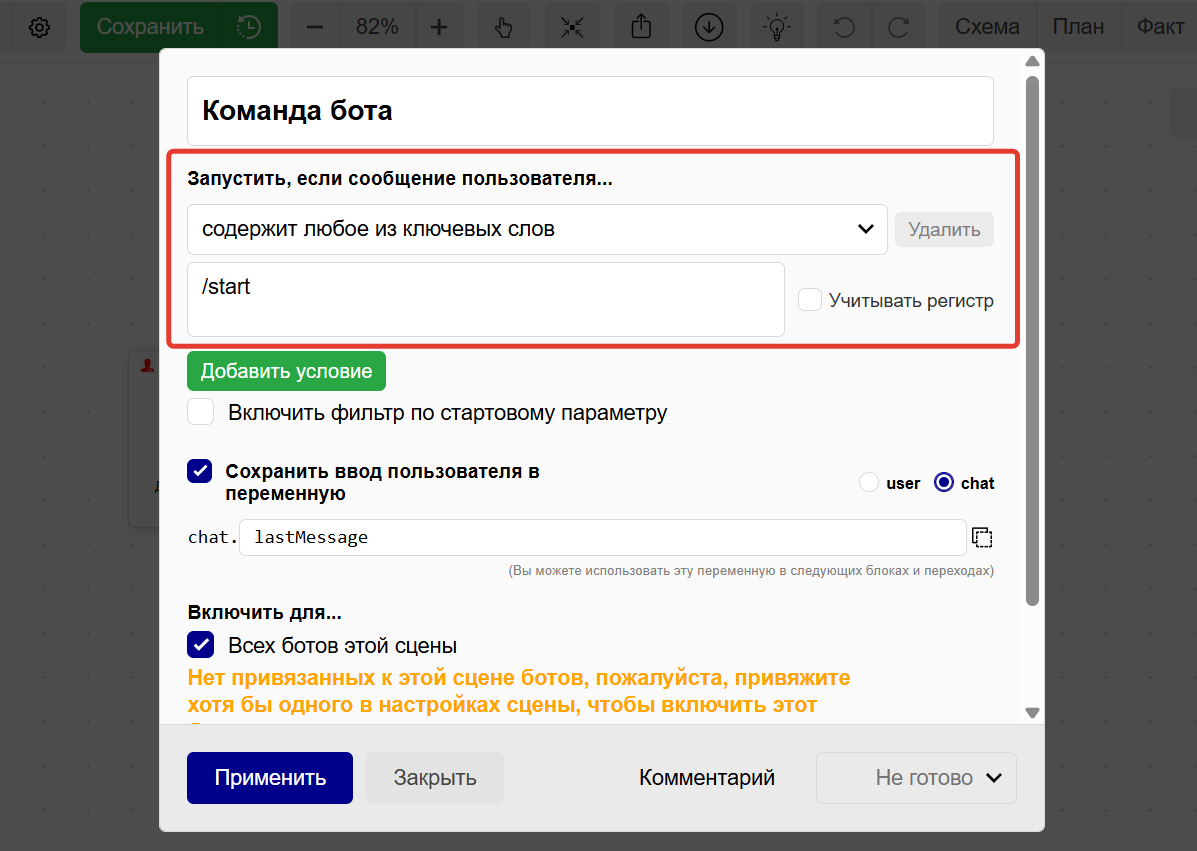The height and width of the screenshot is (851, 1197).
Task: Click dialog scrollbar down arrow
Action: pyautogui.click(x=1032, y=713)
